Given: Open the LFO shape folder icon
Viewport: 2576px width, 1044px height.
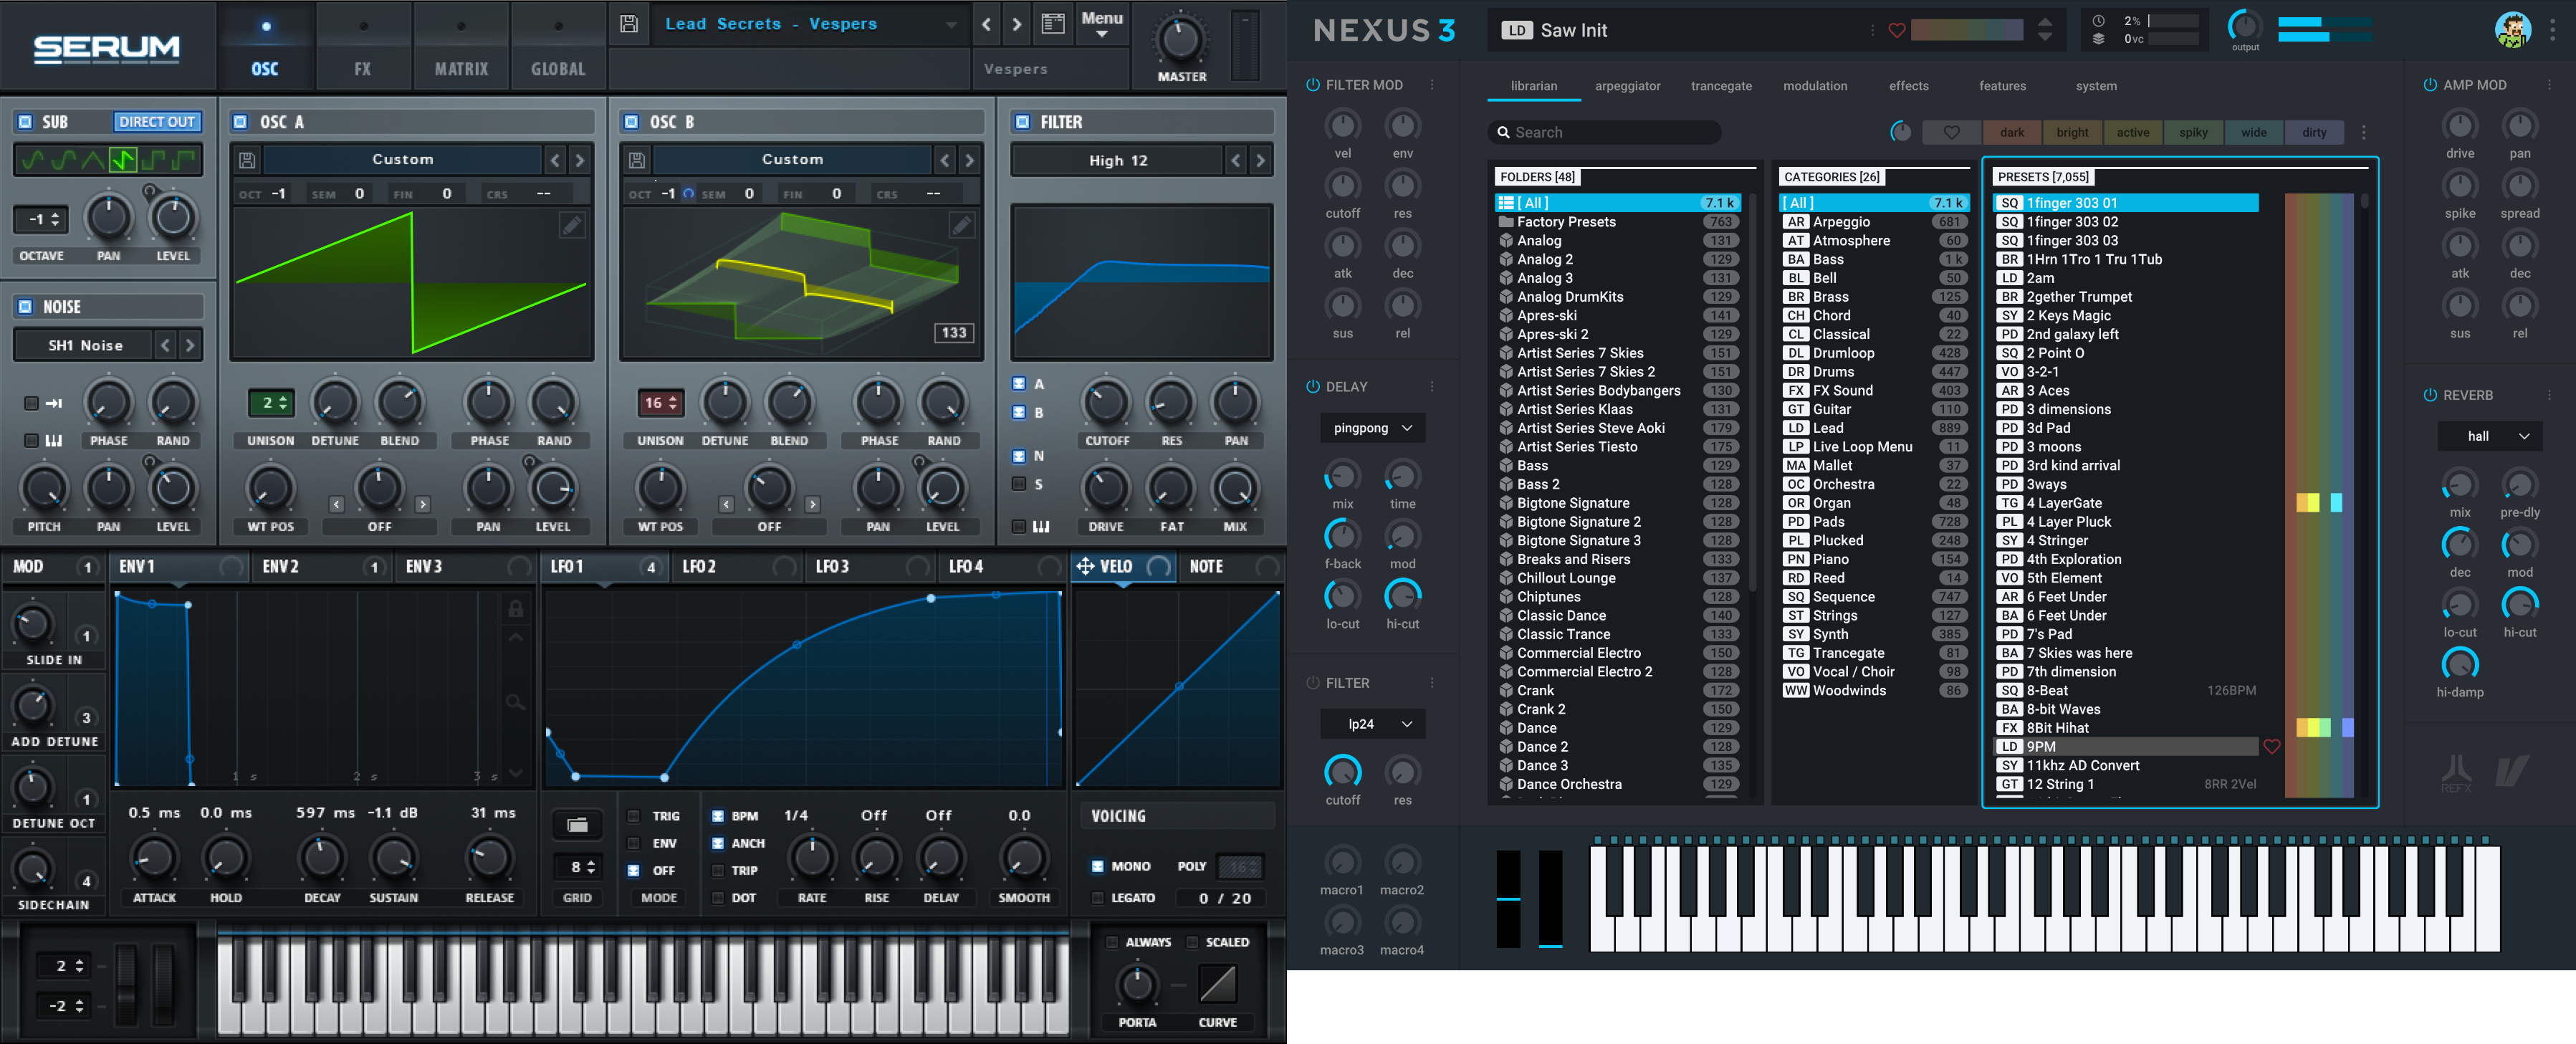Looking at the screenshot, I should tap(577, 825).
